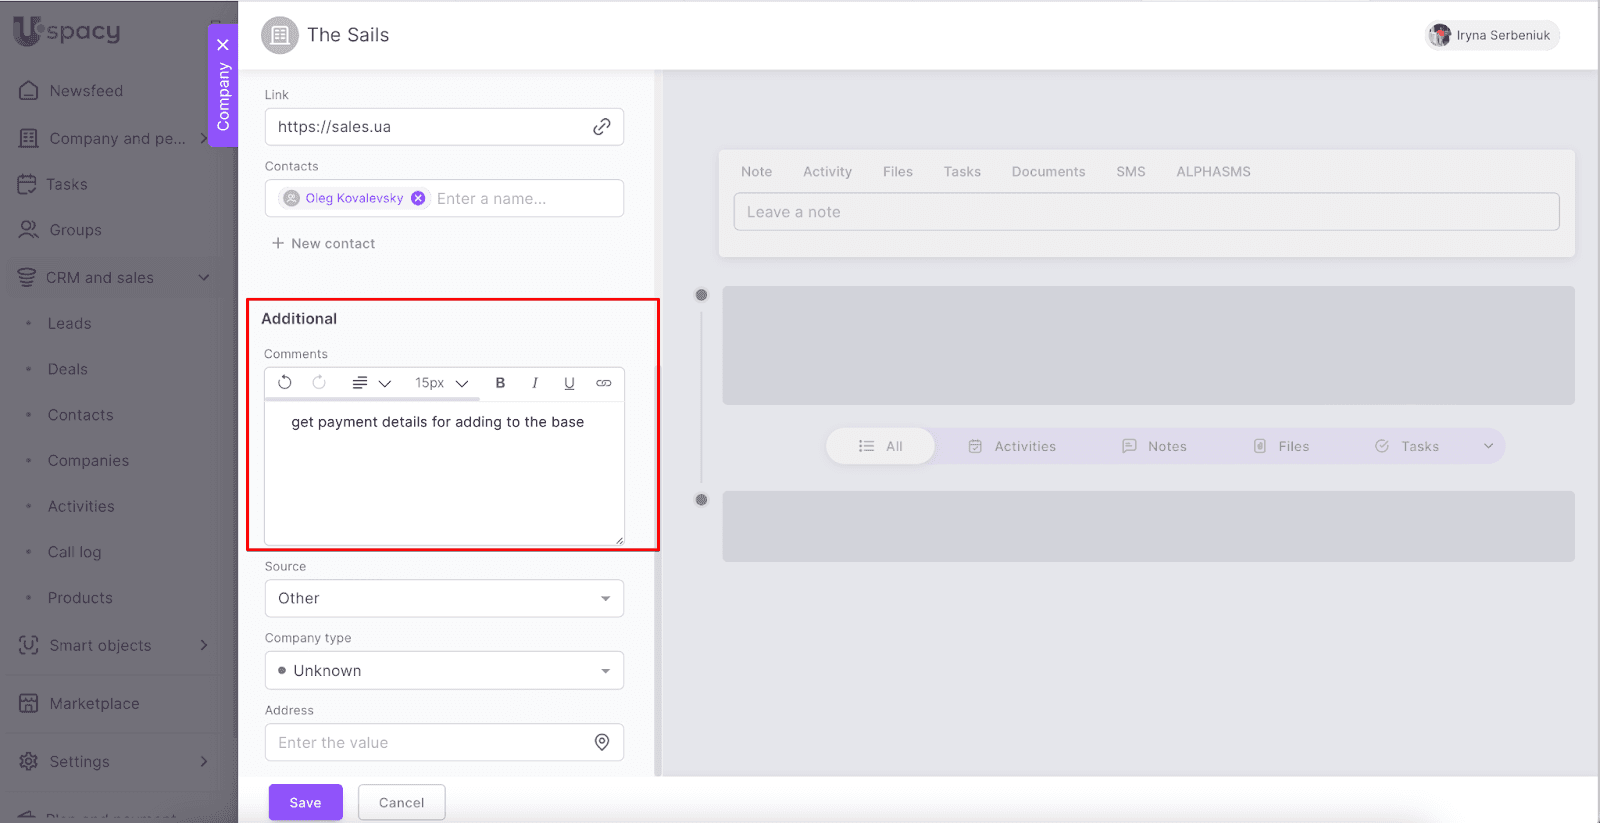Click the Save button
The image size is (1600, 823).
pyautogui.click(x=305, y=802)
